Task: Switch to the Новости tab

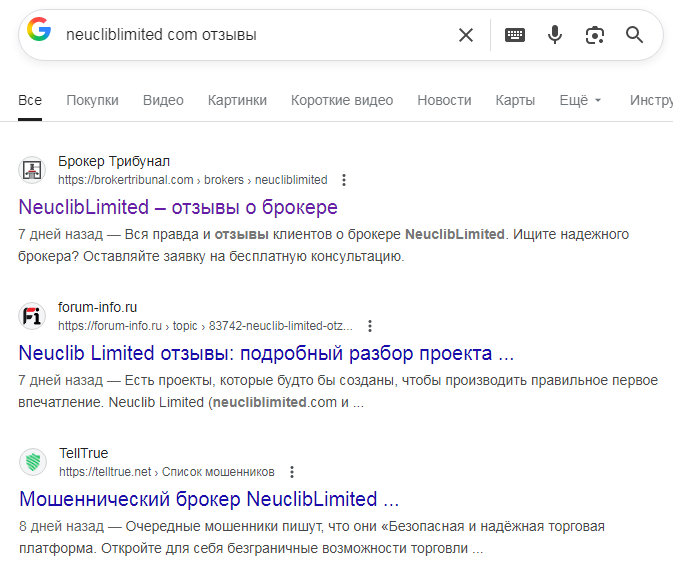Action: pos(444,100)
